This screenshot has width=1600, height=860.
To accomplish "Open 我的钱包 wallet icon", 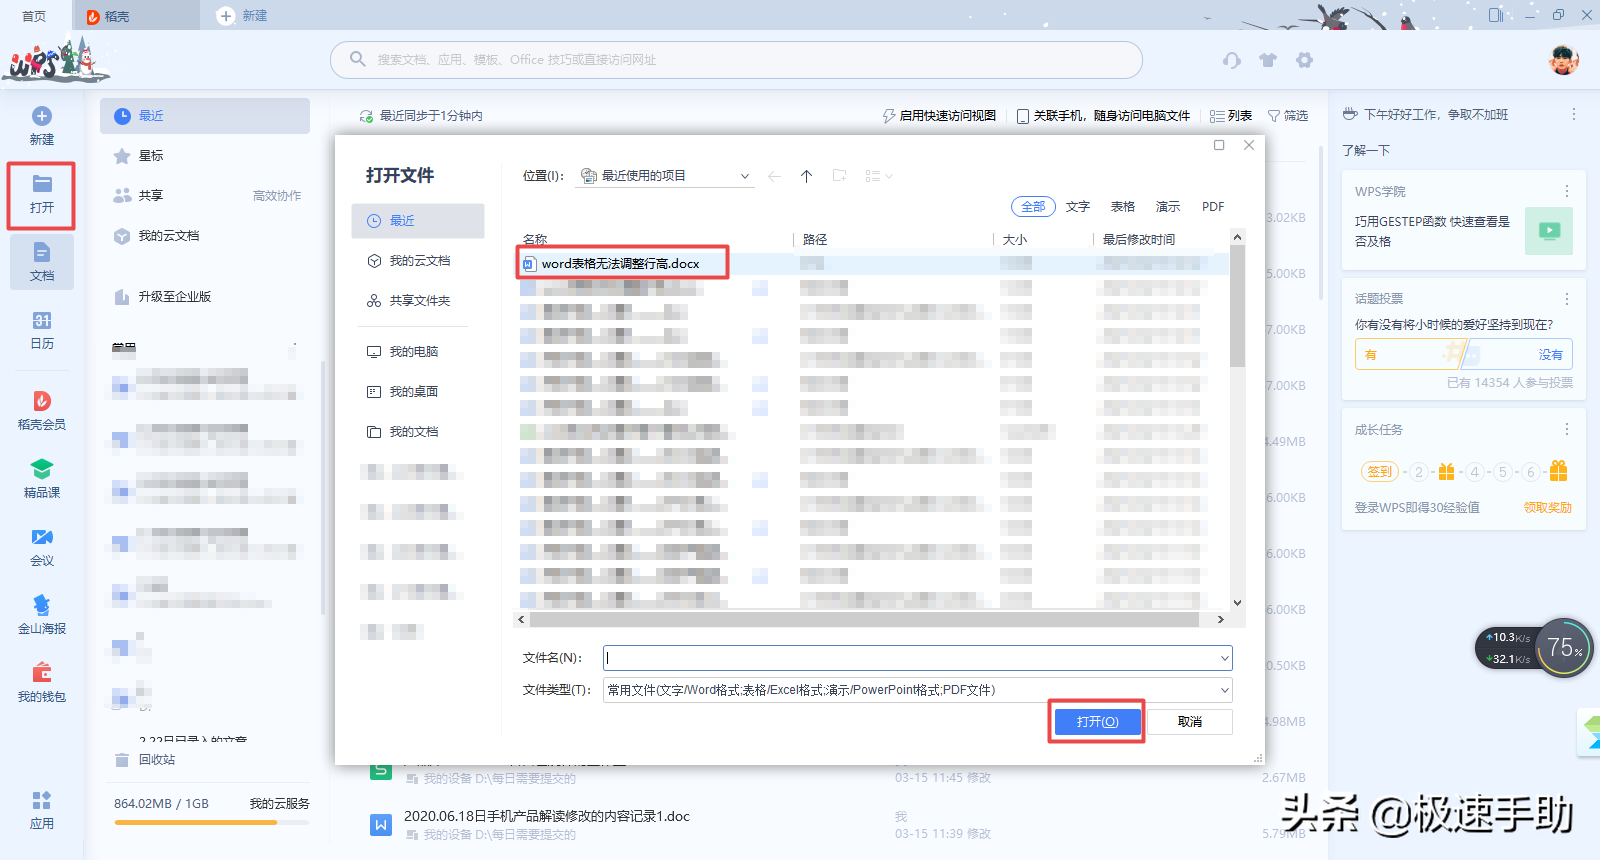I will (42, 673).
